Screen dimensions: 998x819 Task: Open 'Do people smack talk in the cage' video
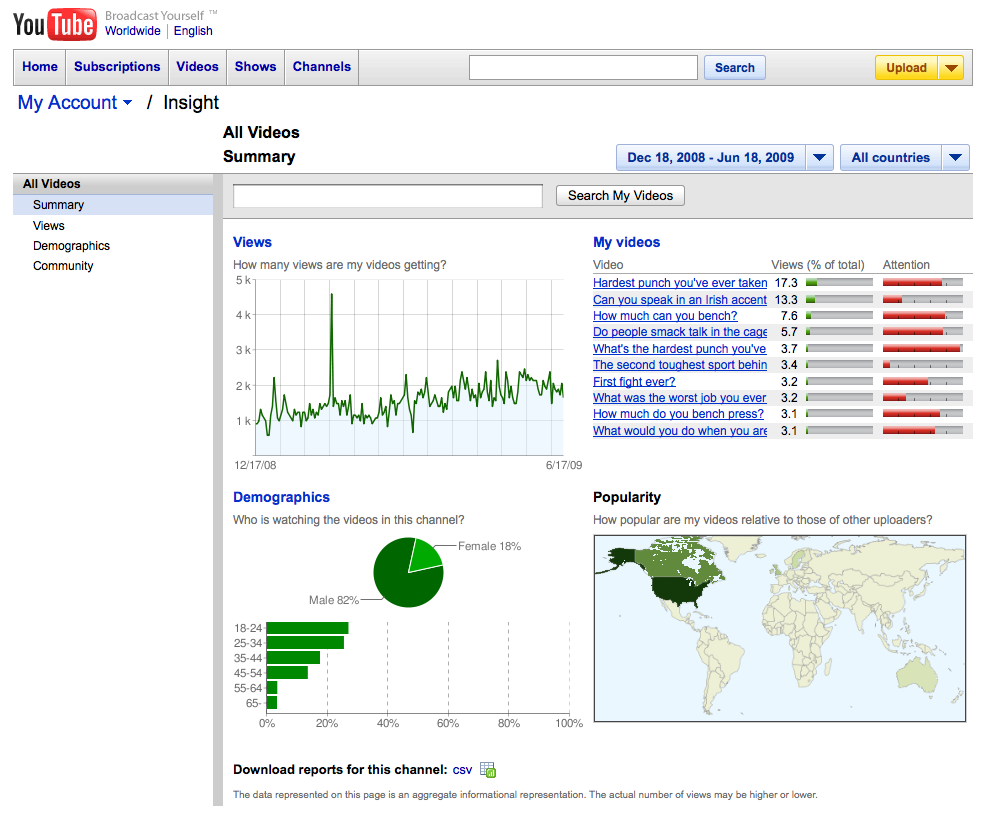coord(680,332)
